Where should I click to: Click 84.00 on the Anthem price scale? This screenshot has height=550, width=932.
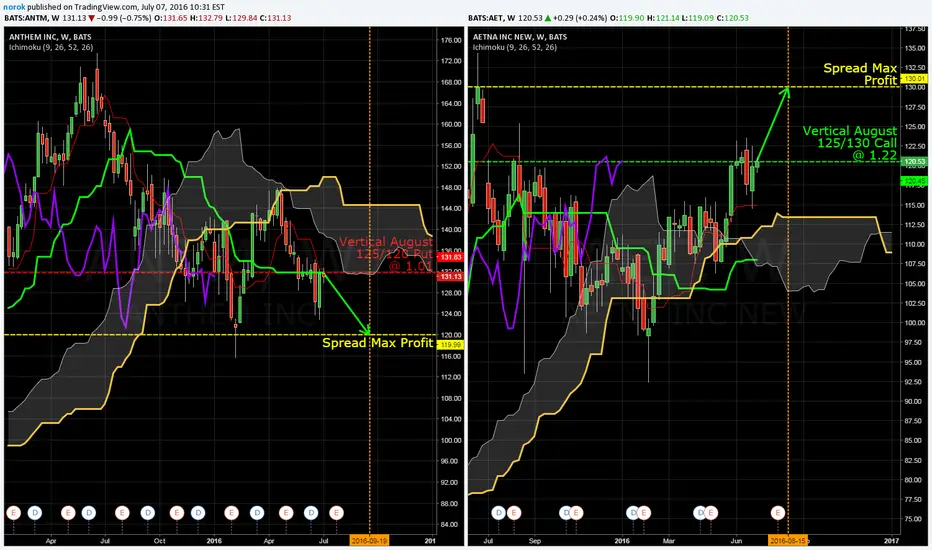tap(449, 524)
